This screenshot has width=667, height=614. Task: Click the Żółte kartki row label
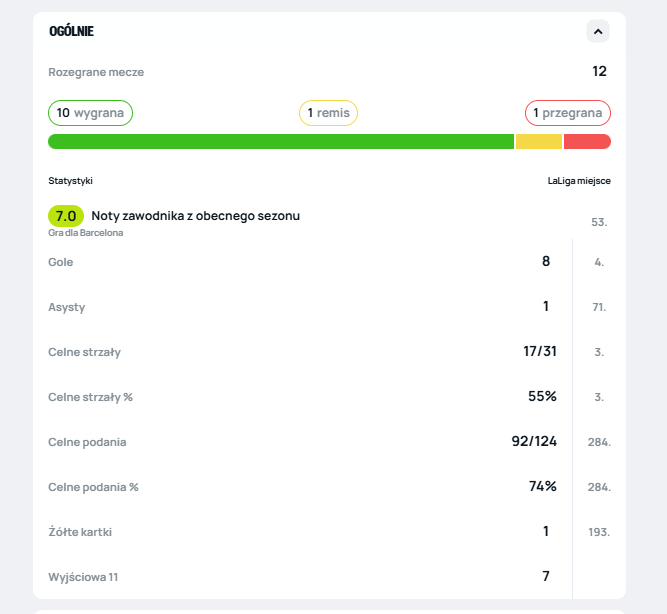click(80, 532)
